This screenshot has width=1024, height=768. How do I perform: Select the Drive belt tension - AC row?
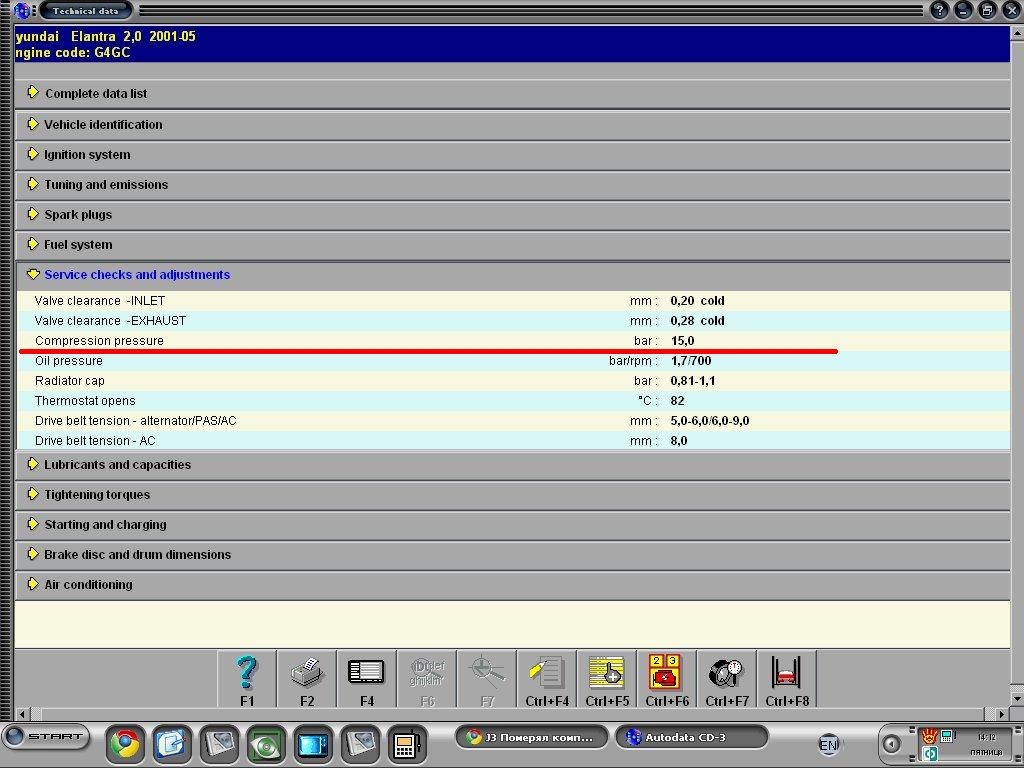coord(513,441)
